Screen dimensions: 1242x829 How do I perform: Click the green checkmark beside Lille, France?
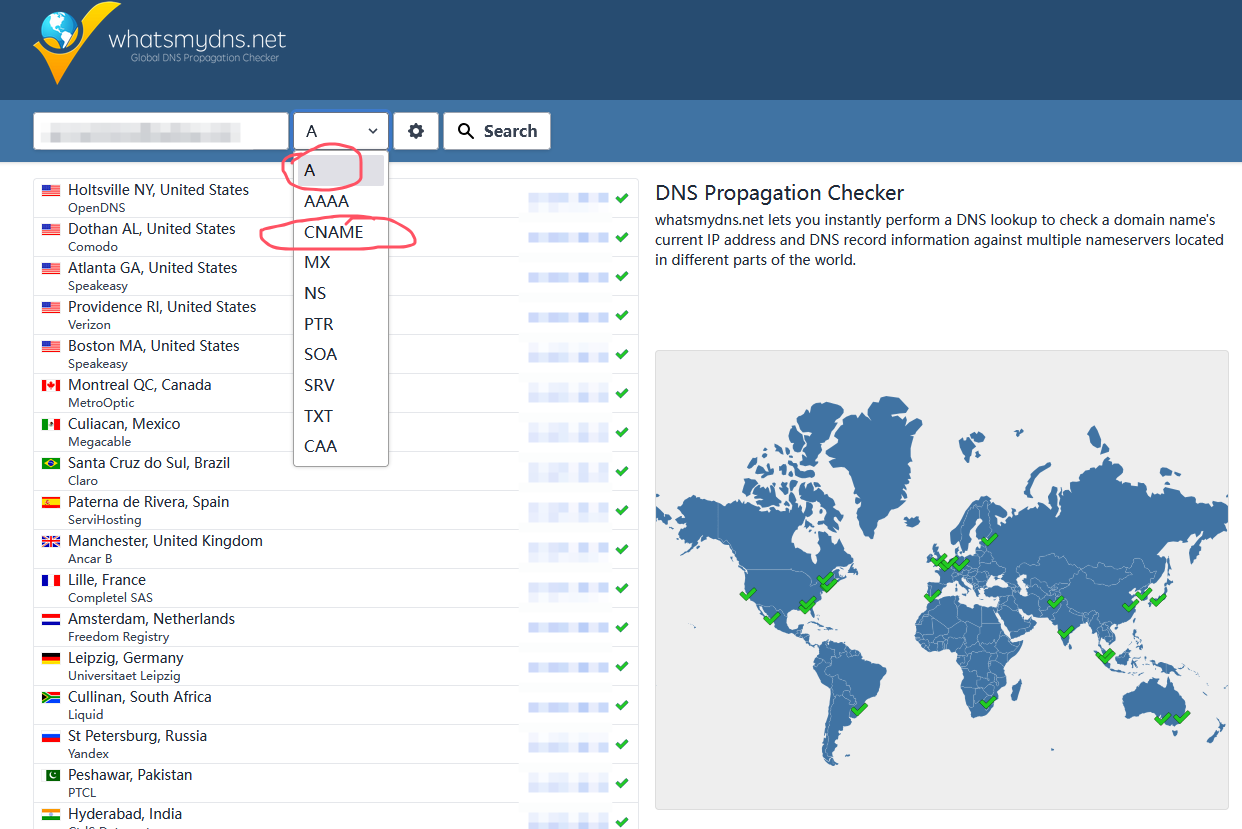pos(622,588)
